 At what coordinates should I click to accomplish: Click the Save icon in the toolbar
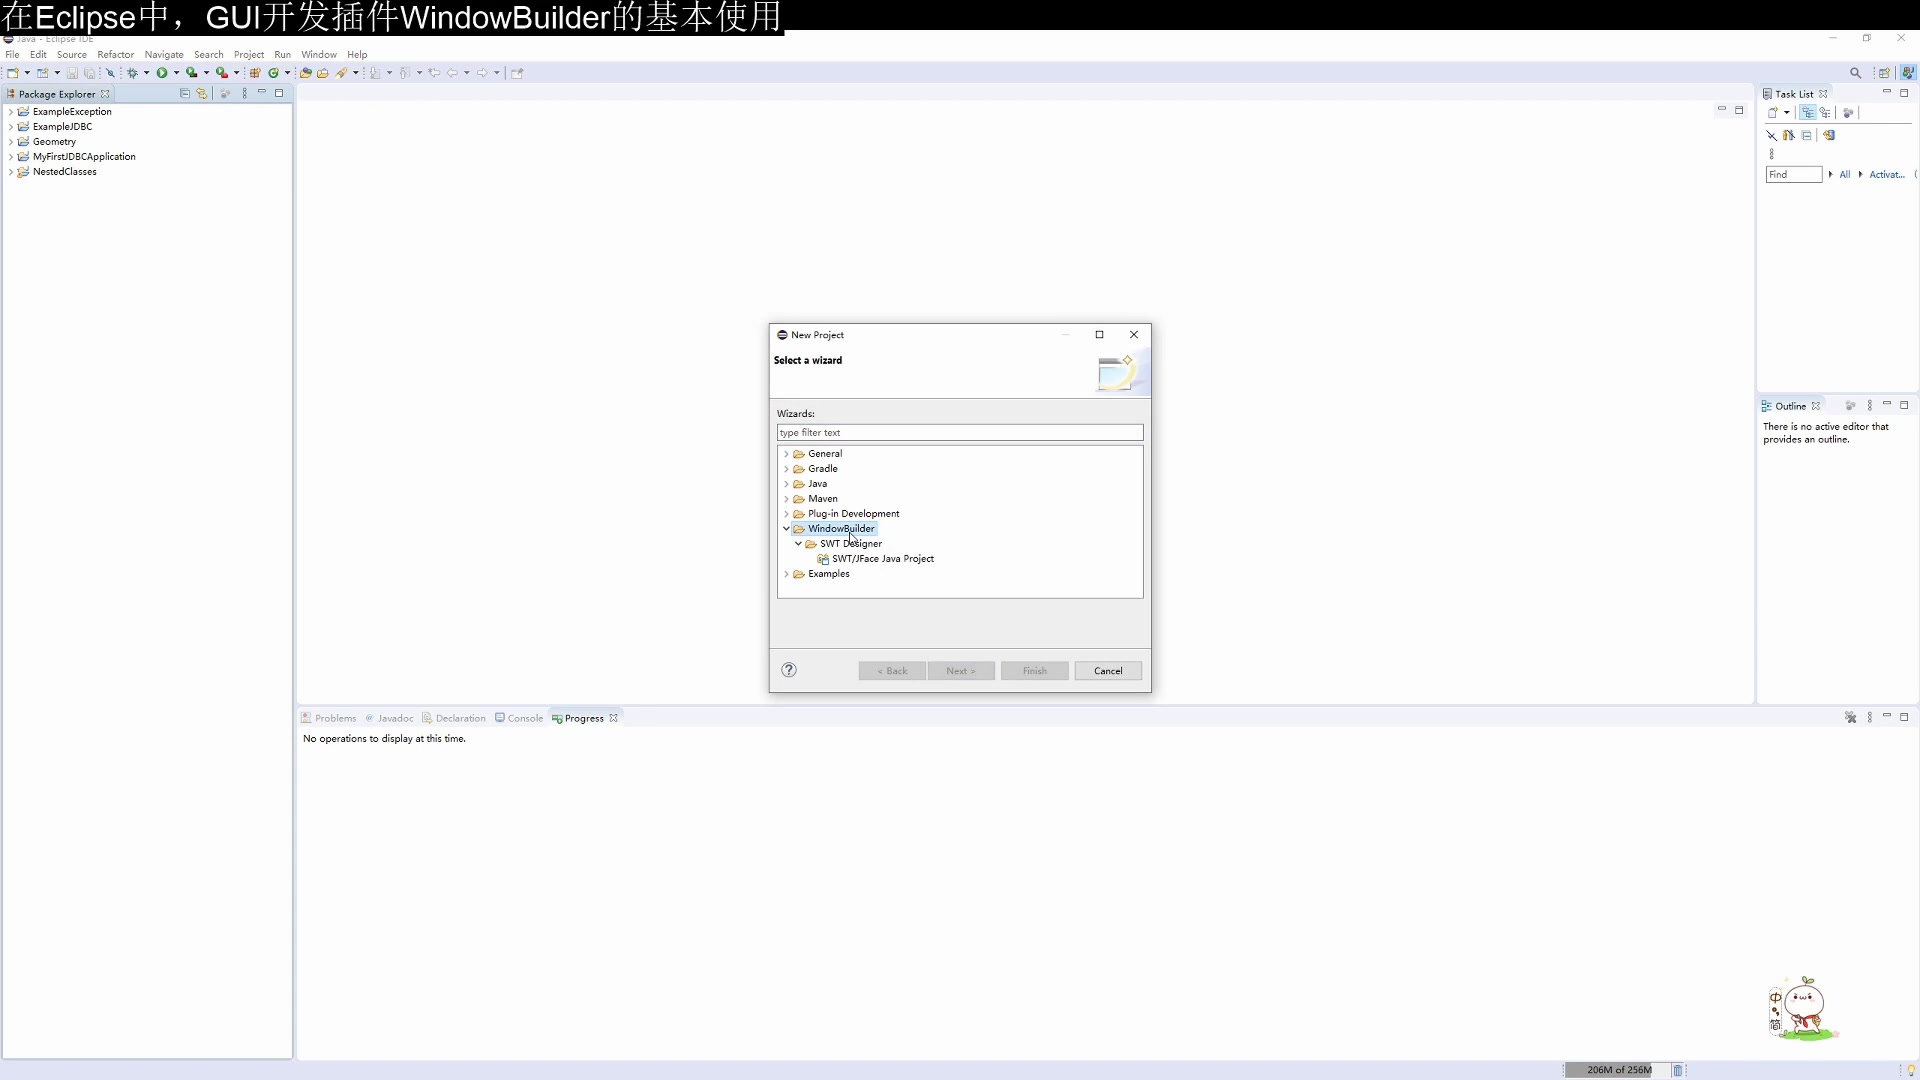pos(72,72)
